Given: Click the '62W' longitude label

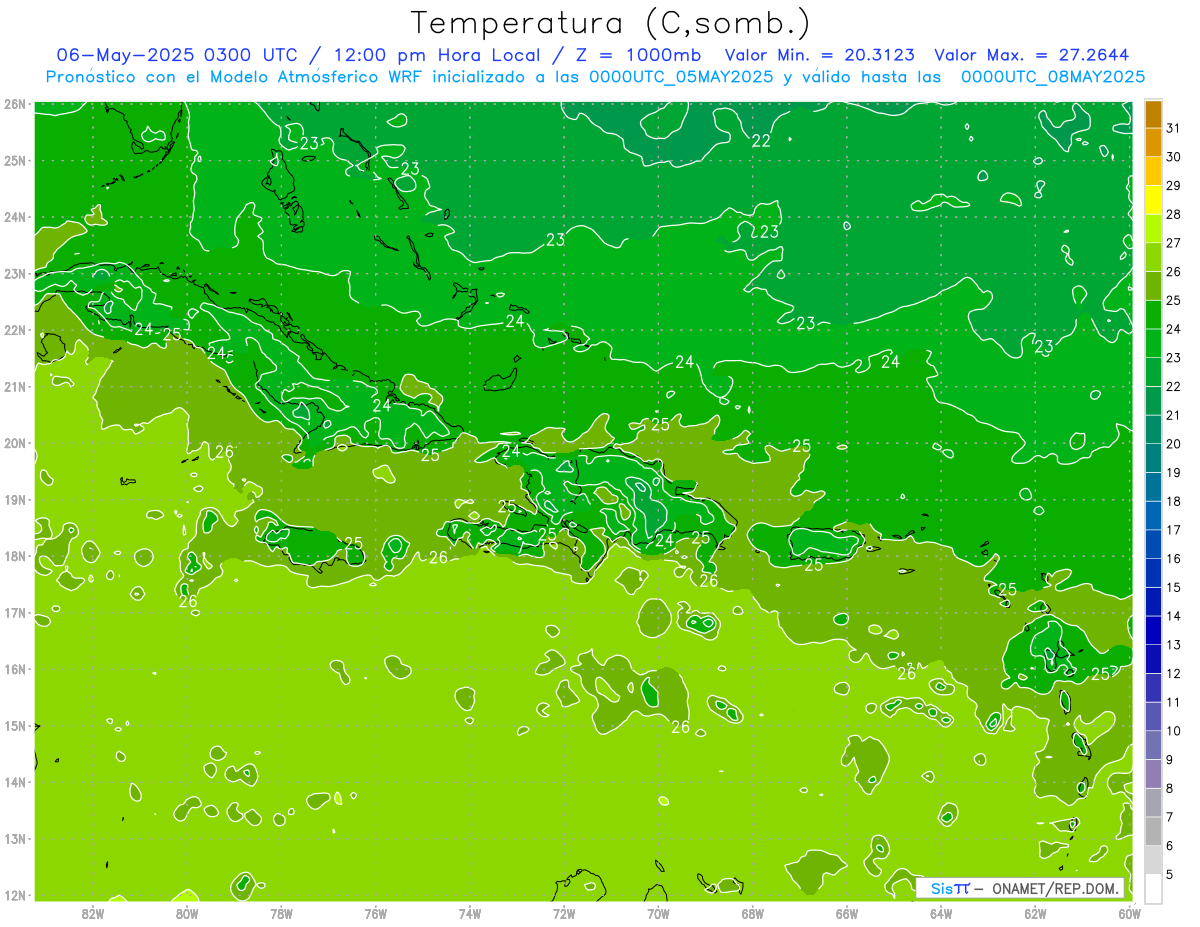Looking at the screenshot, I should [x=1035, y=913].
